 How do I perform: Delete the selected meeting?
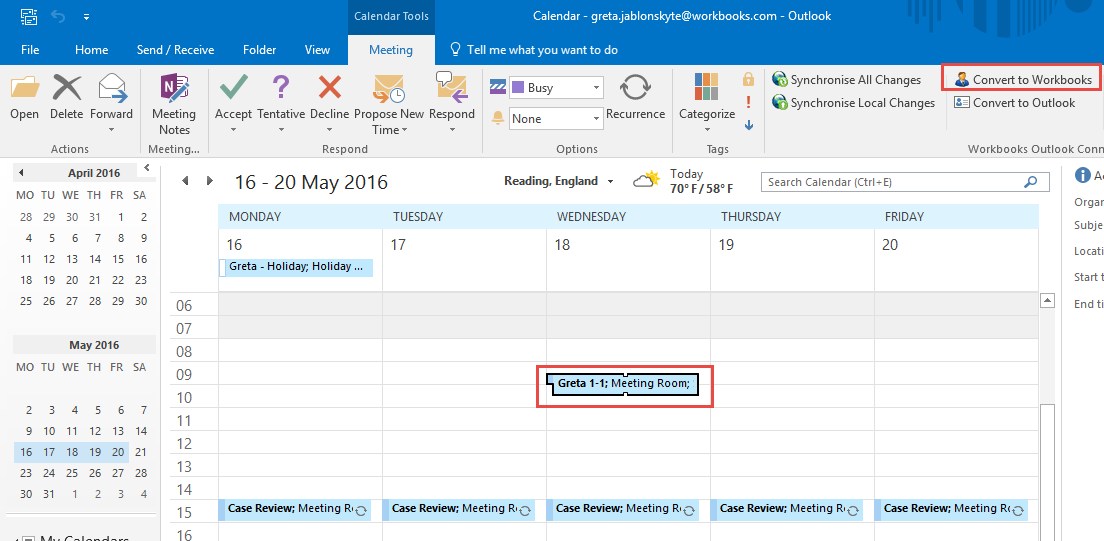tap(66, 97)
